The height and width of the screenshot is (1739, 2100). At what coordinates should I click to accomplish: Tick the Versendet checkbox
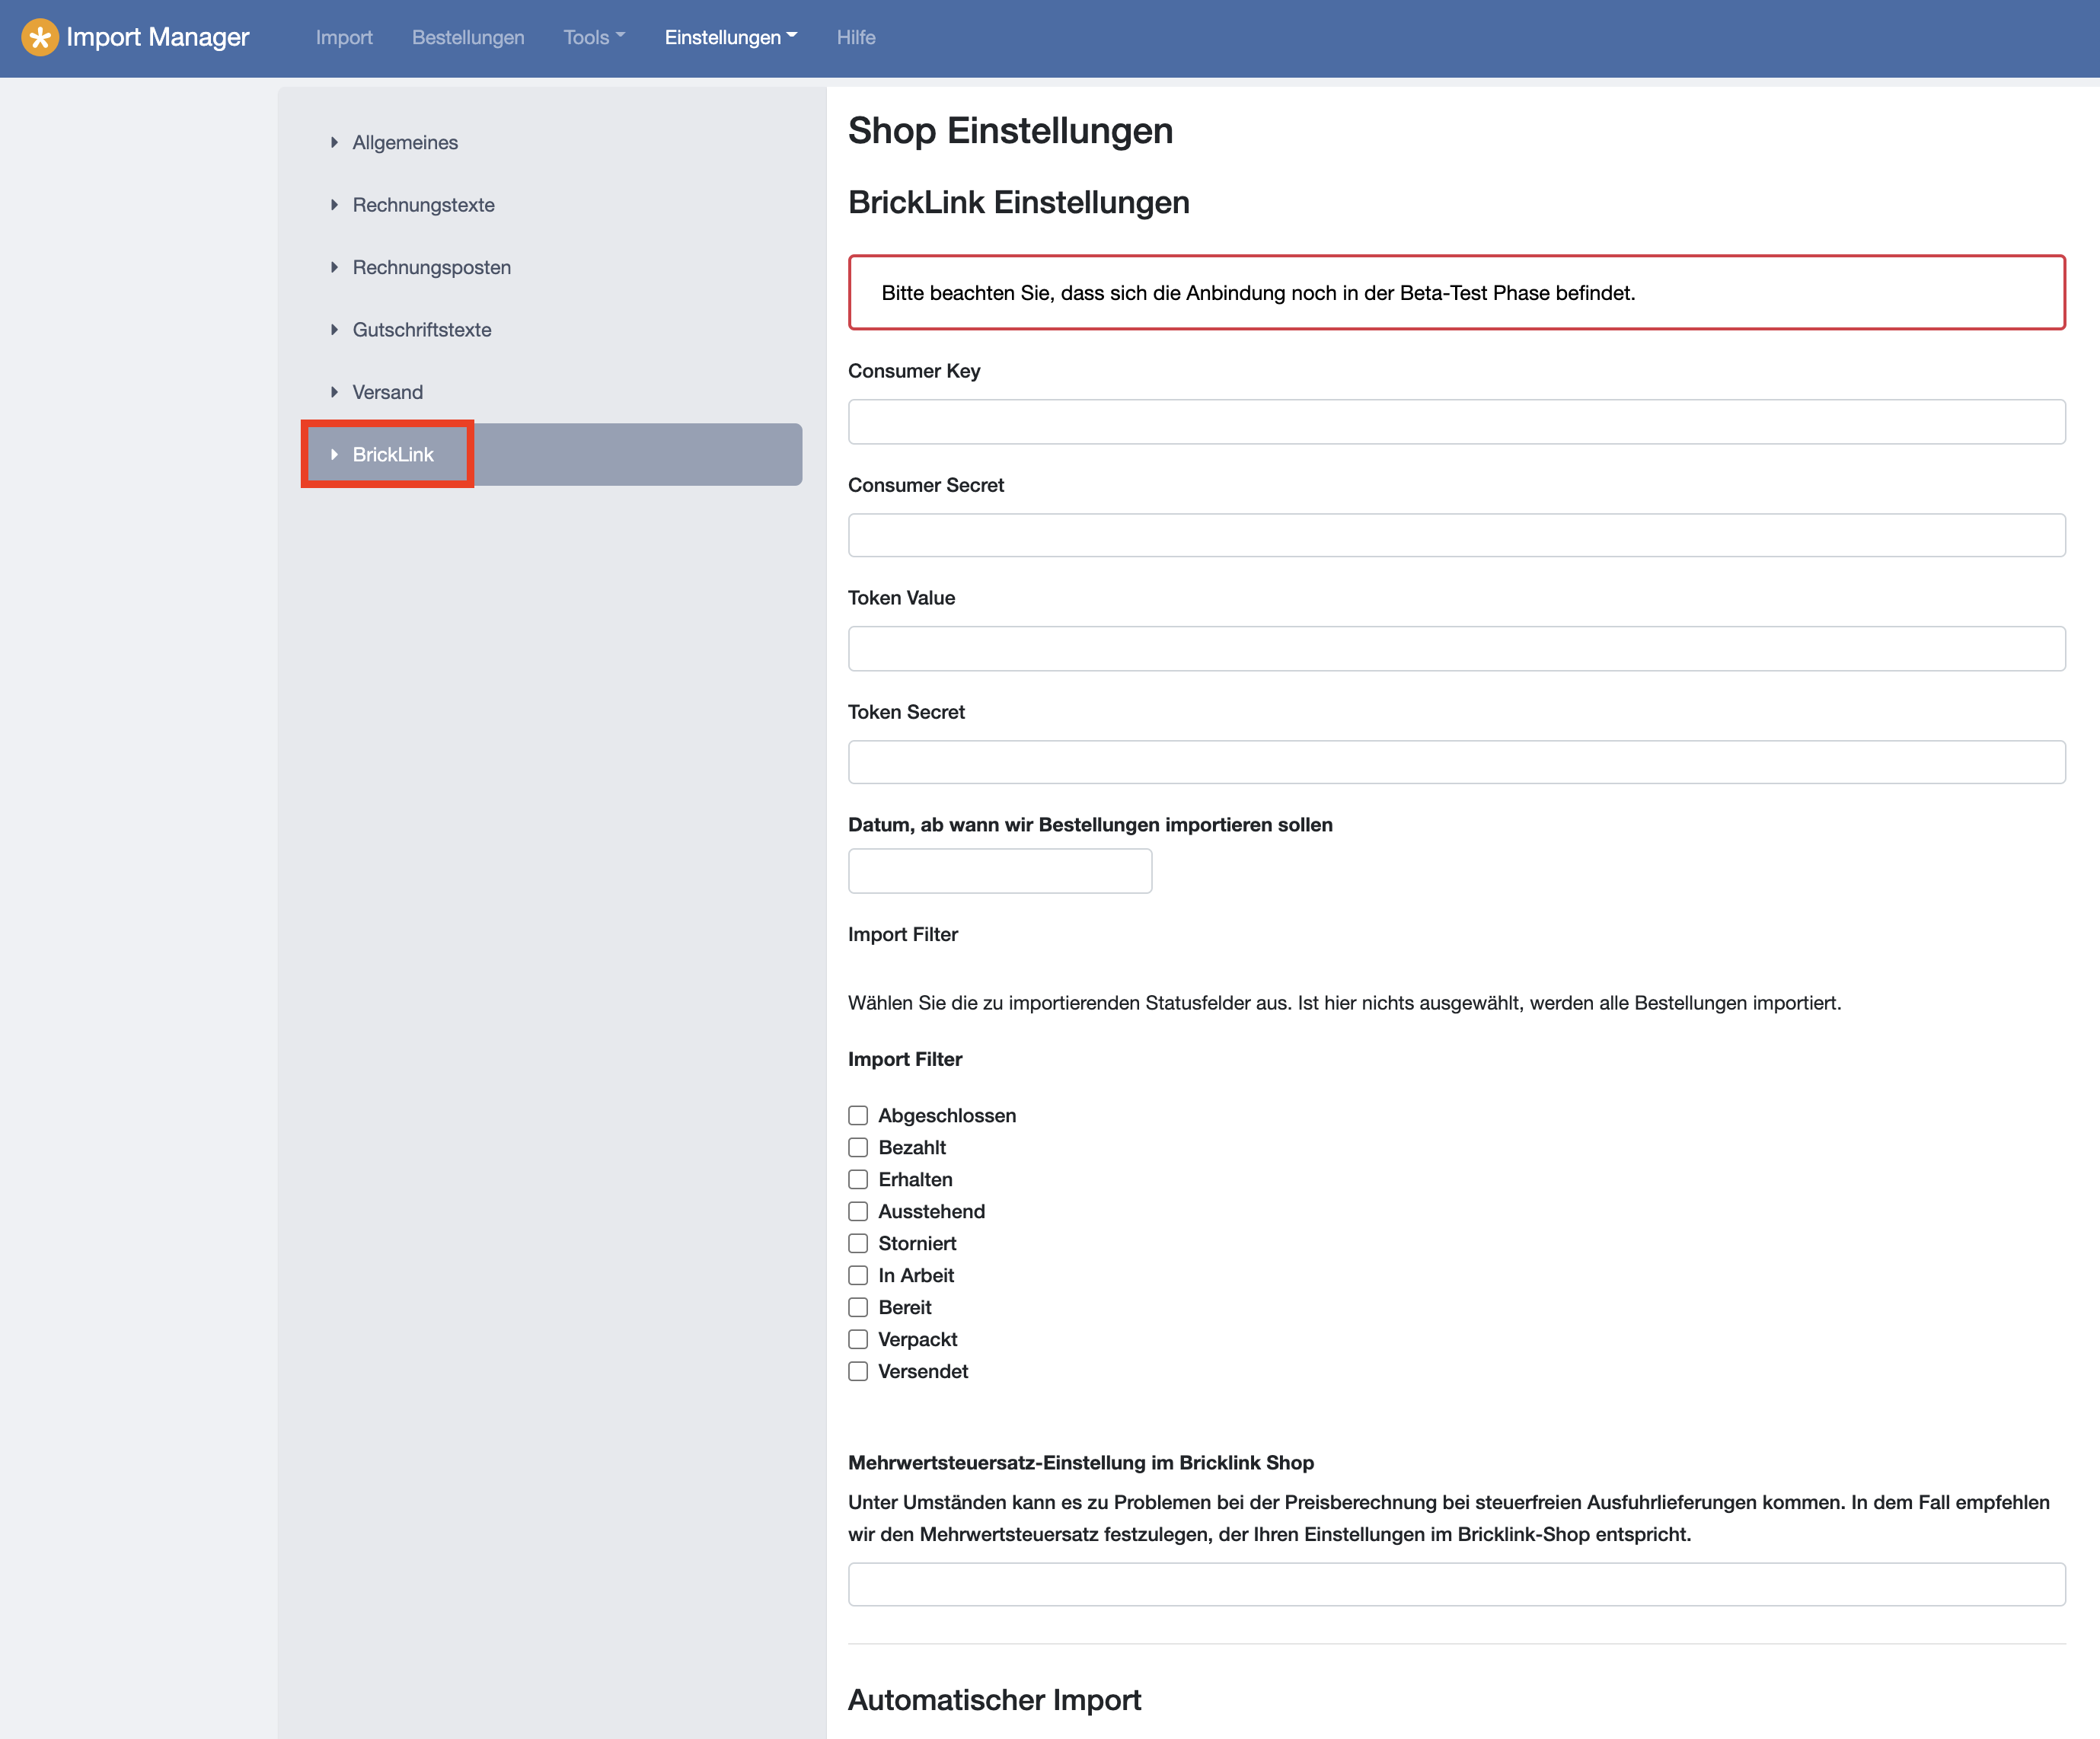858,1372
